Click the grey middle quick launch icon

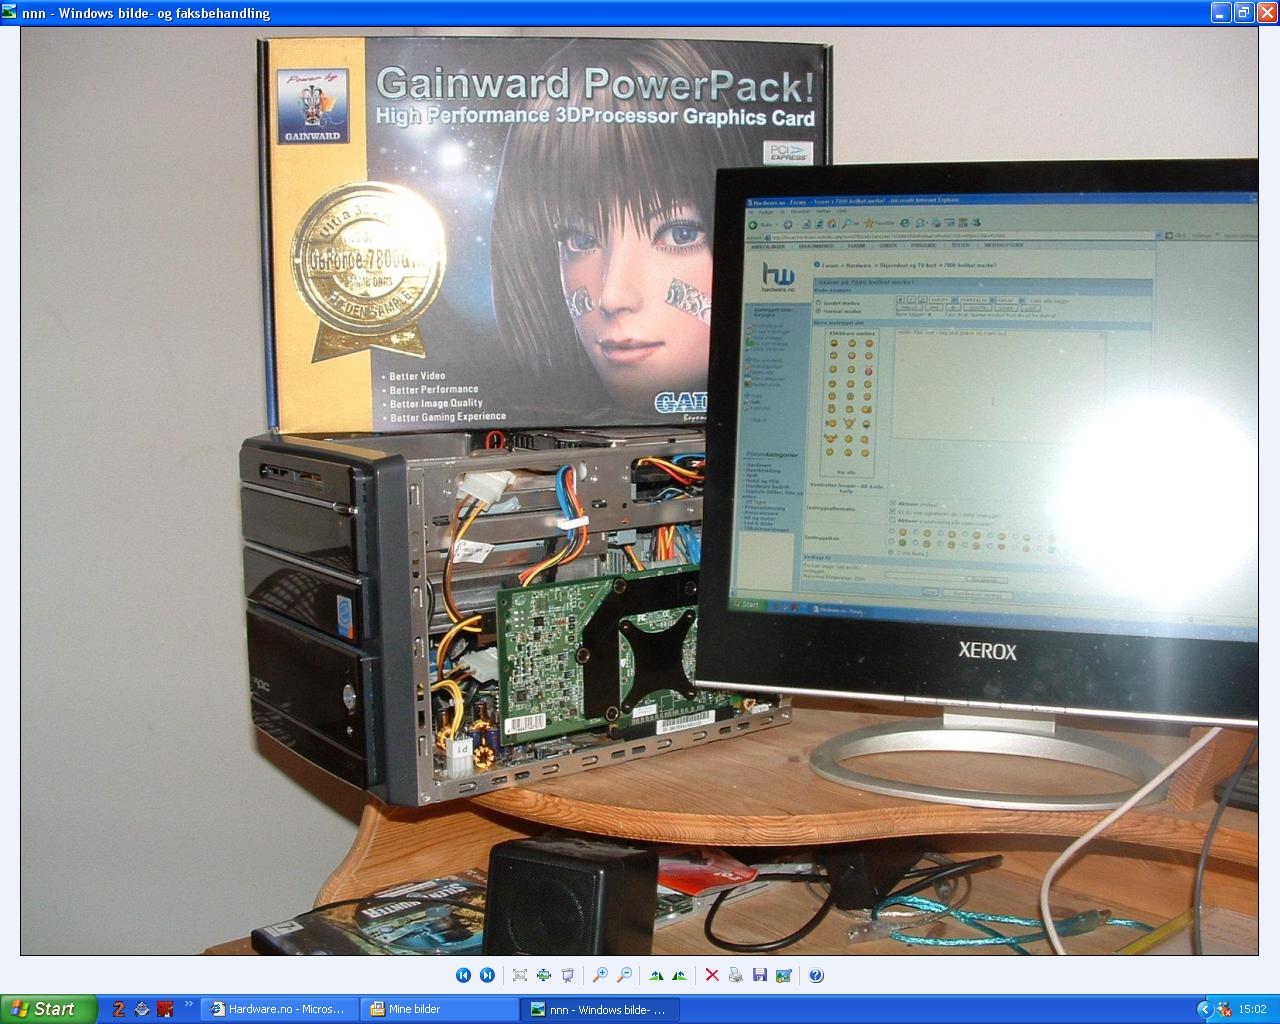tap(142, 1009)
